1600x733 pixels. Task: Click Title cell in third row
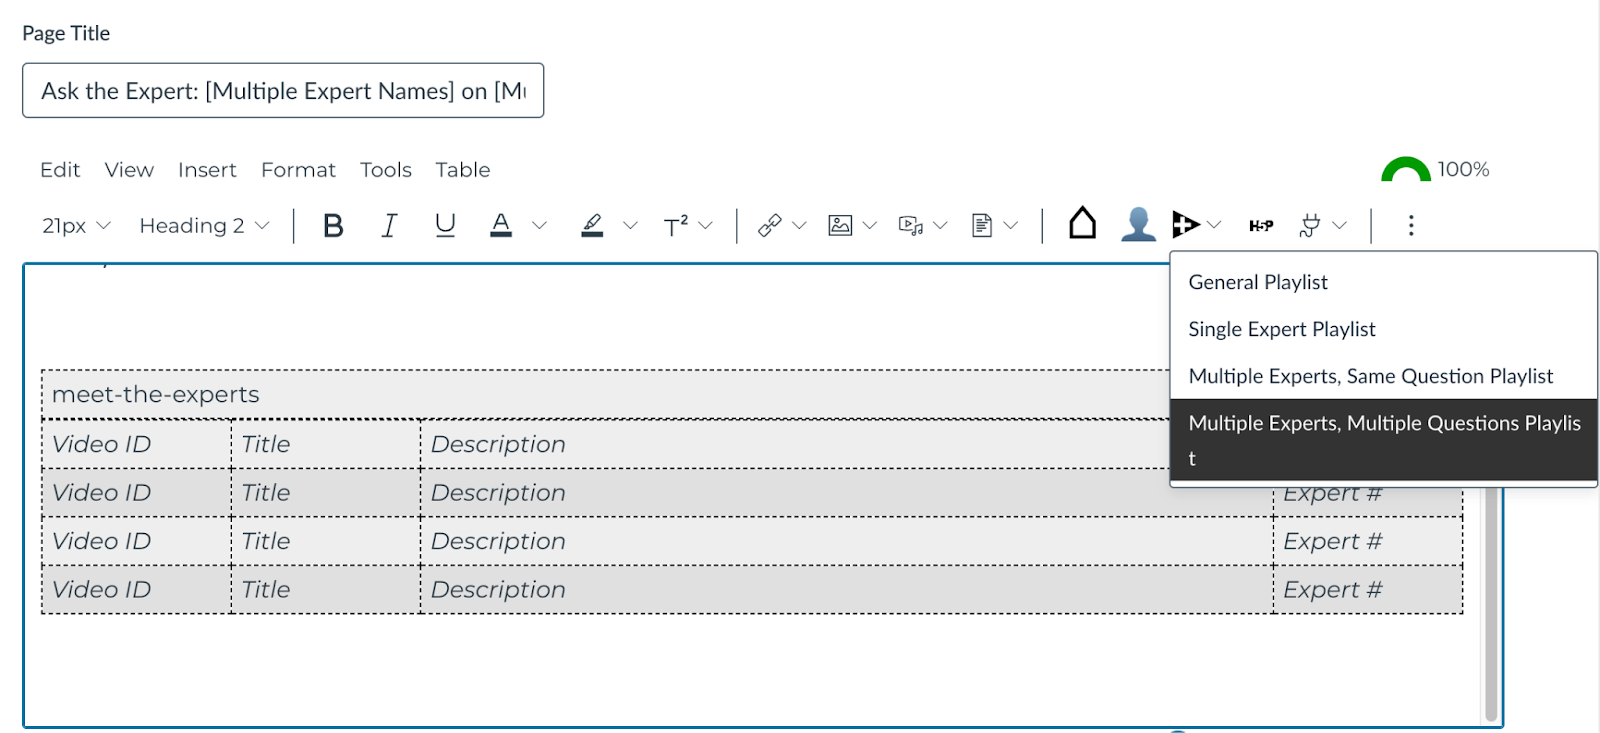coord(326,541)
